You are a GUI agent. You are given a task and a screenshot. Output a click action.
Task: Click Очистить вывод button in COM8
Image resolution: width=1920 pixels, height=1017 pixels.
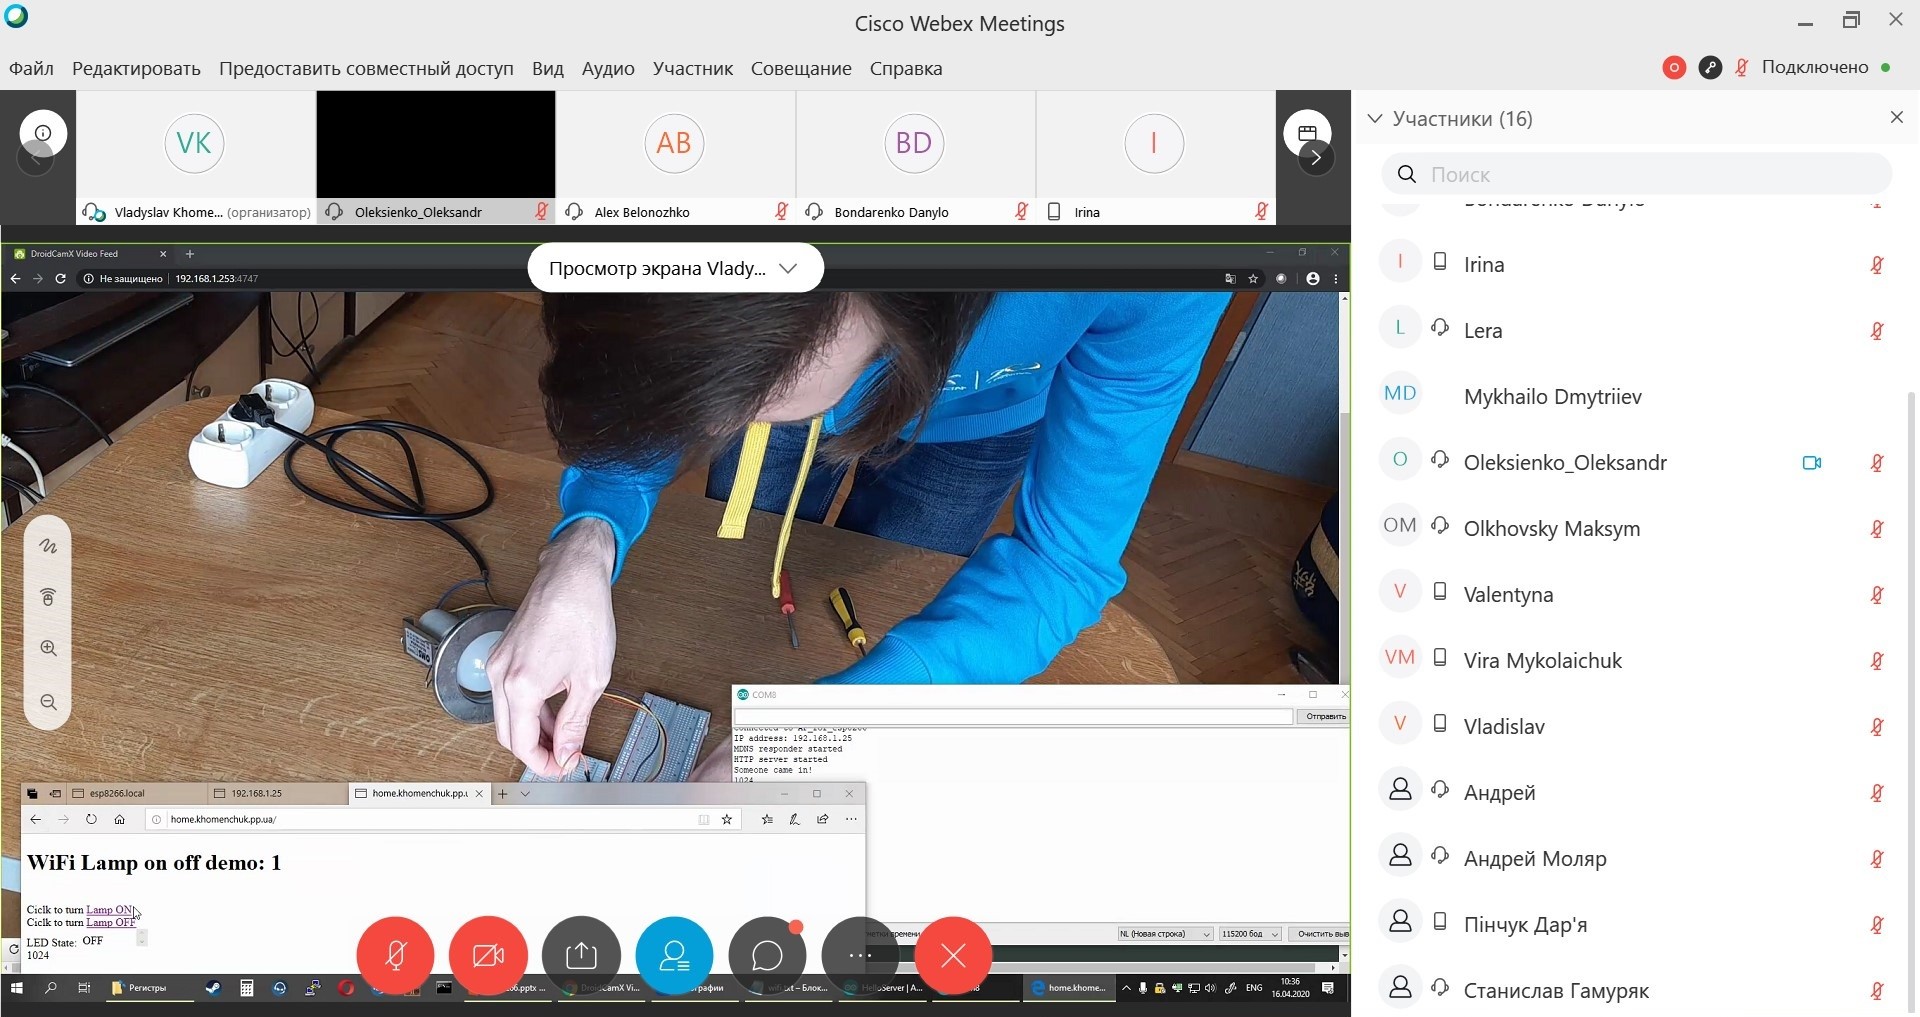[x=1319, y=933]
